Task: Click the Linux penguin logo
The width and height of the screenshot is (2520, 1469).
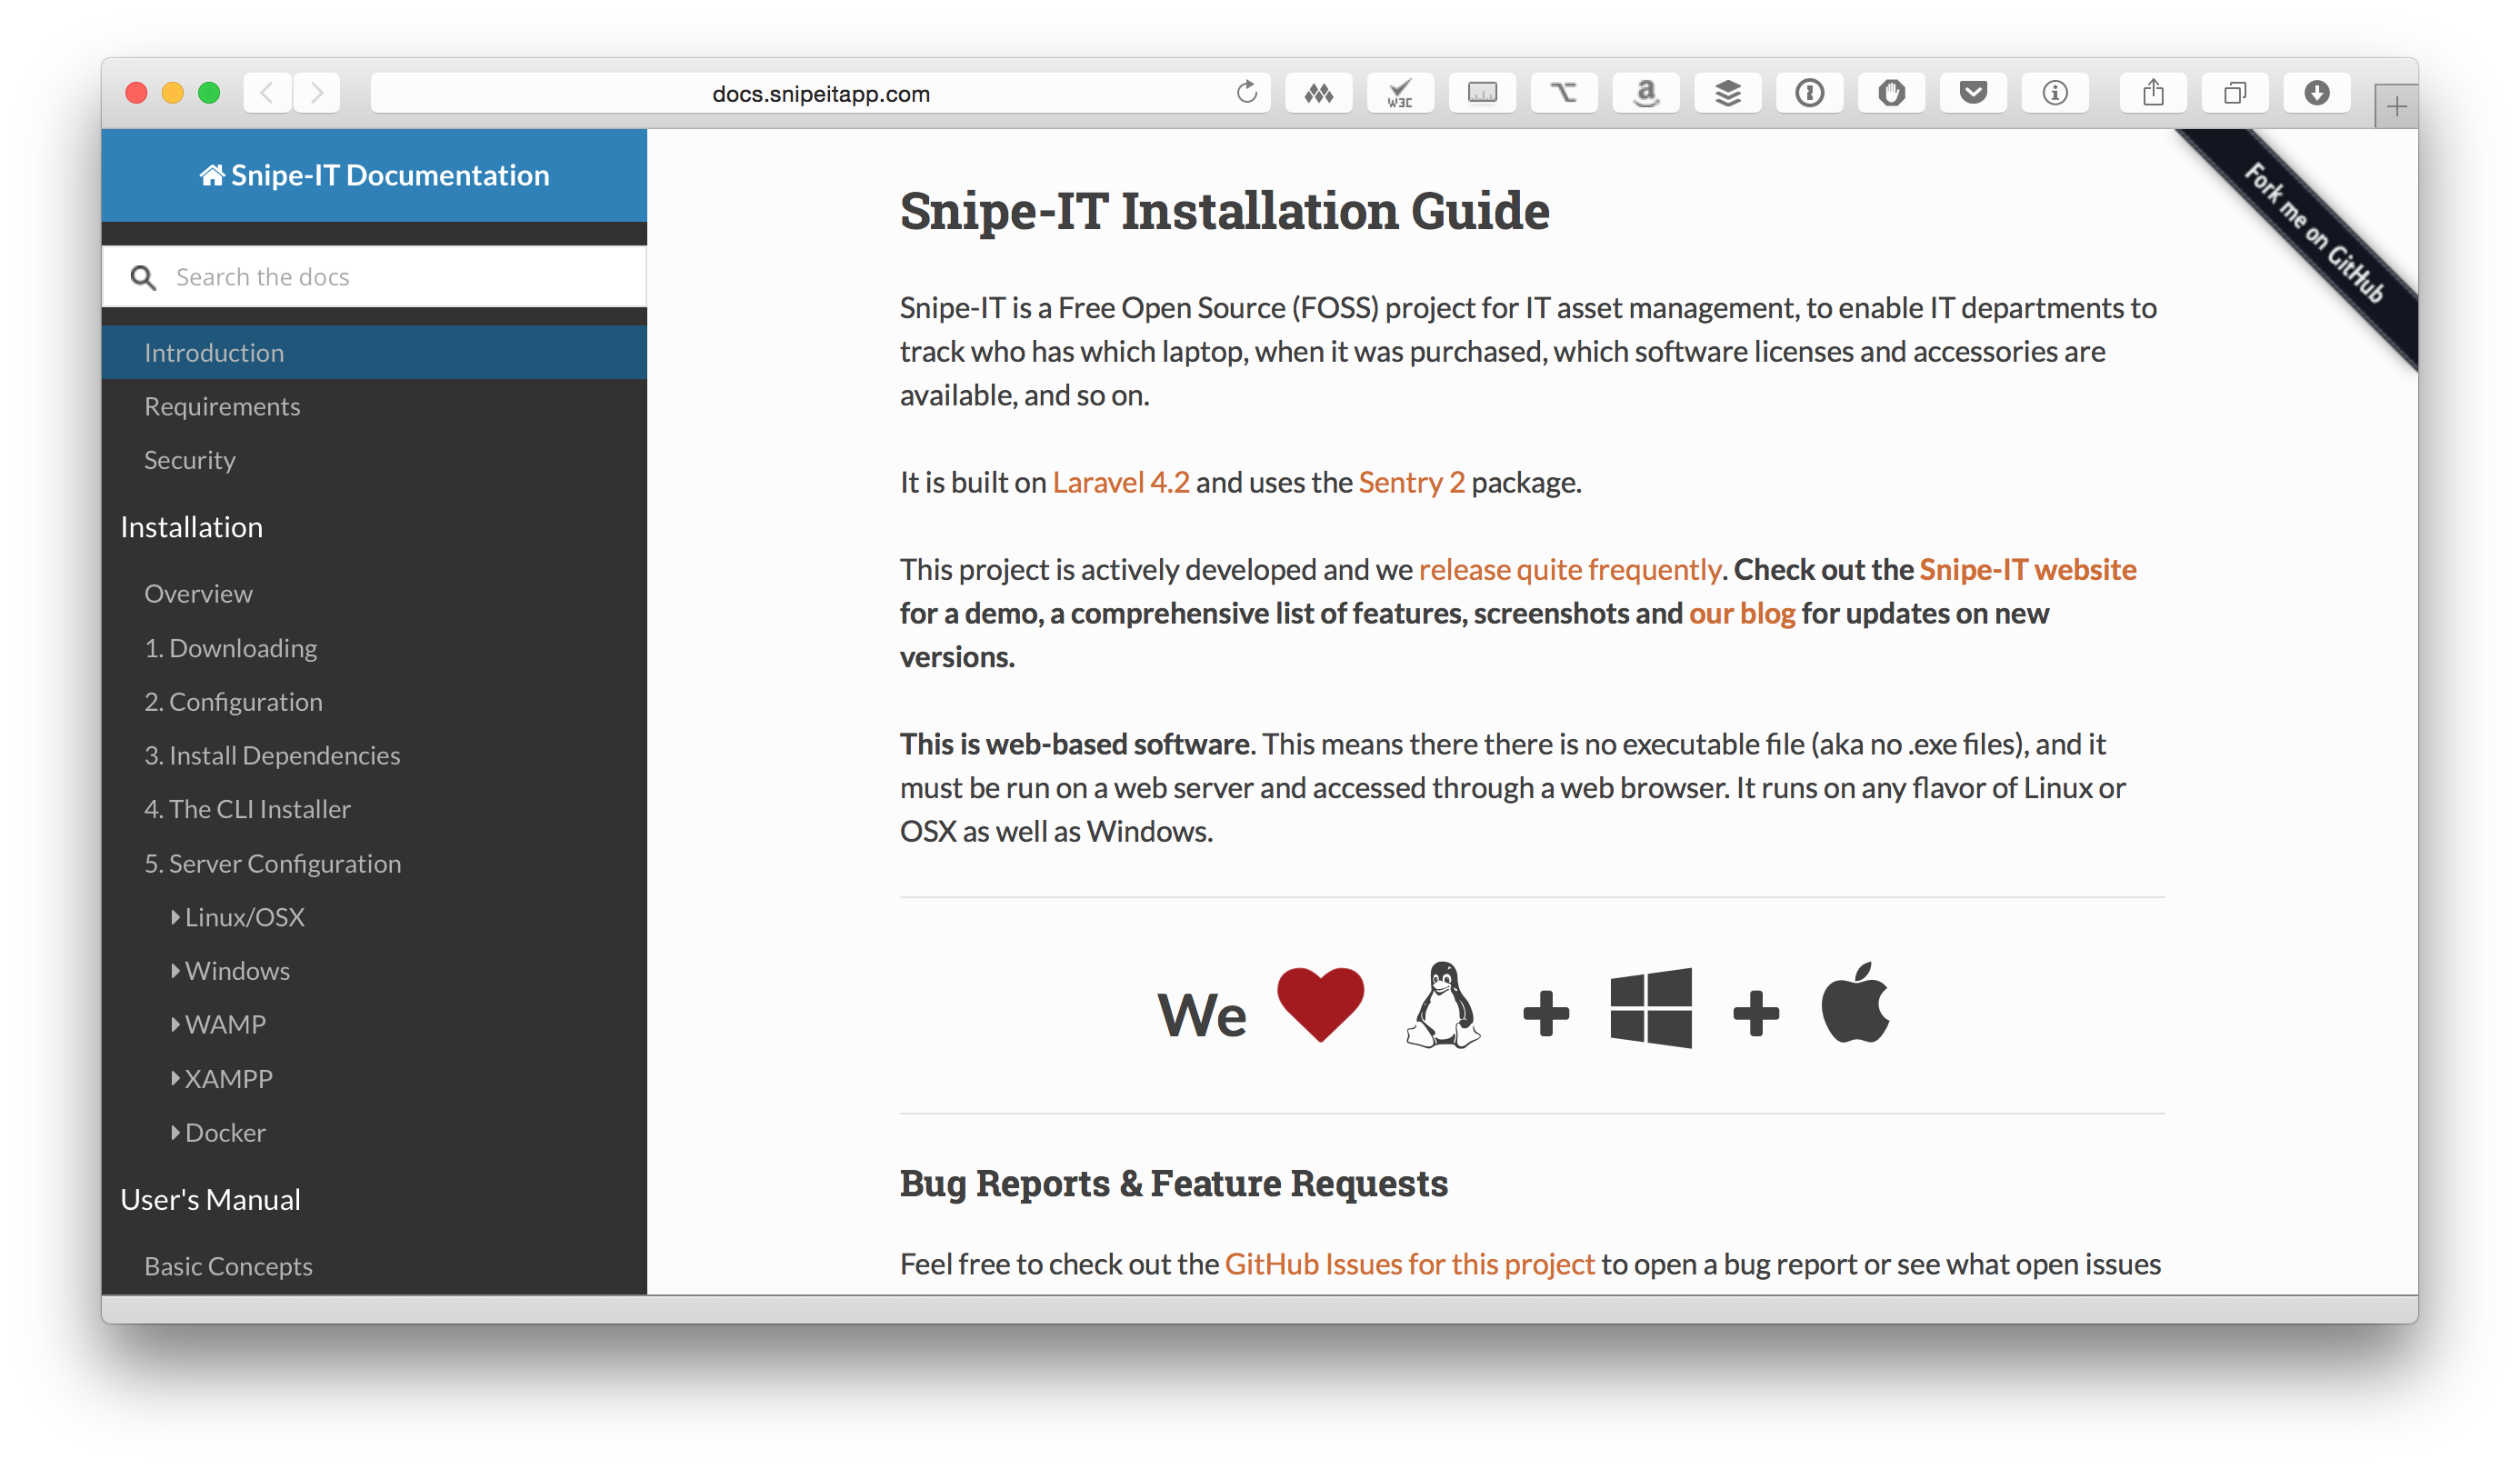Action: (x=1443, y=1004)
